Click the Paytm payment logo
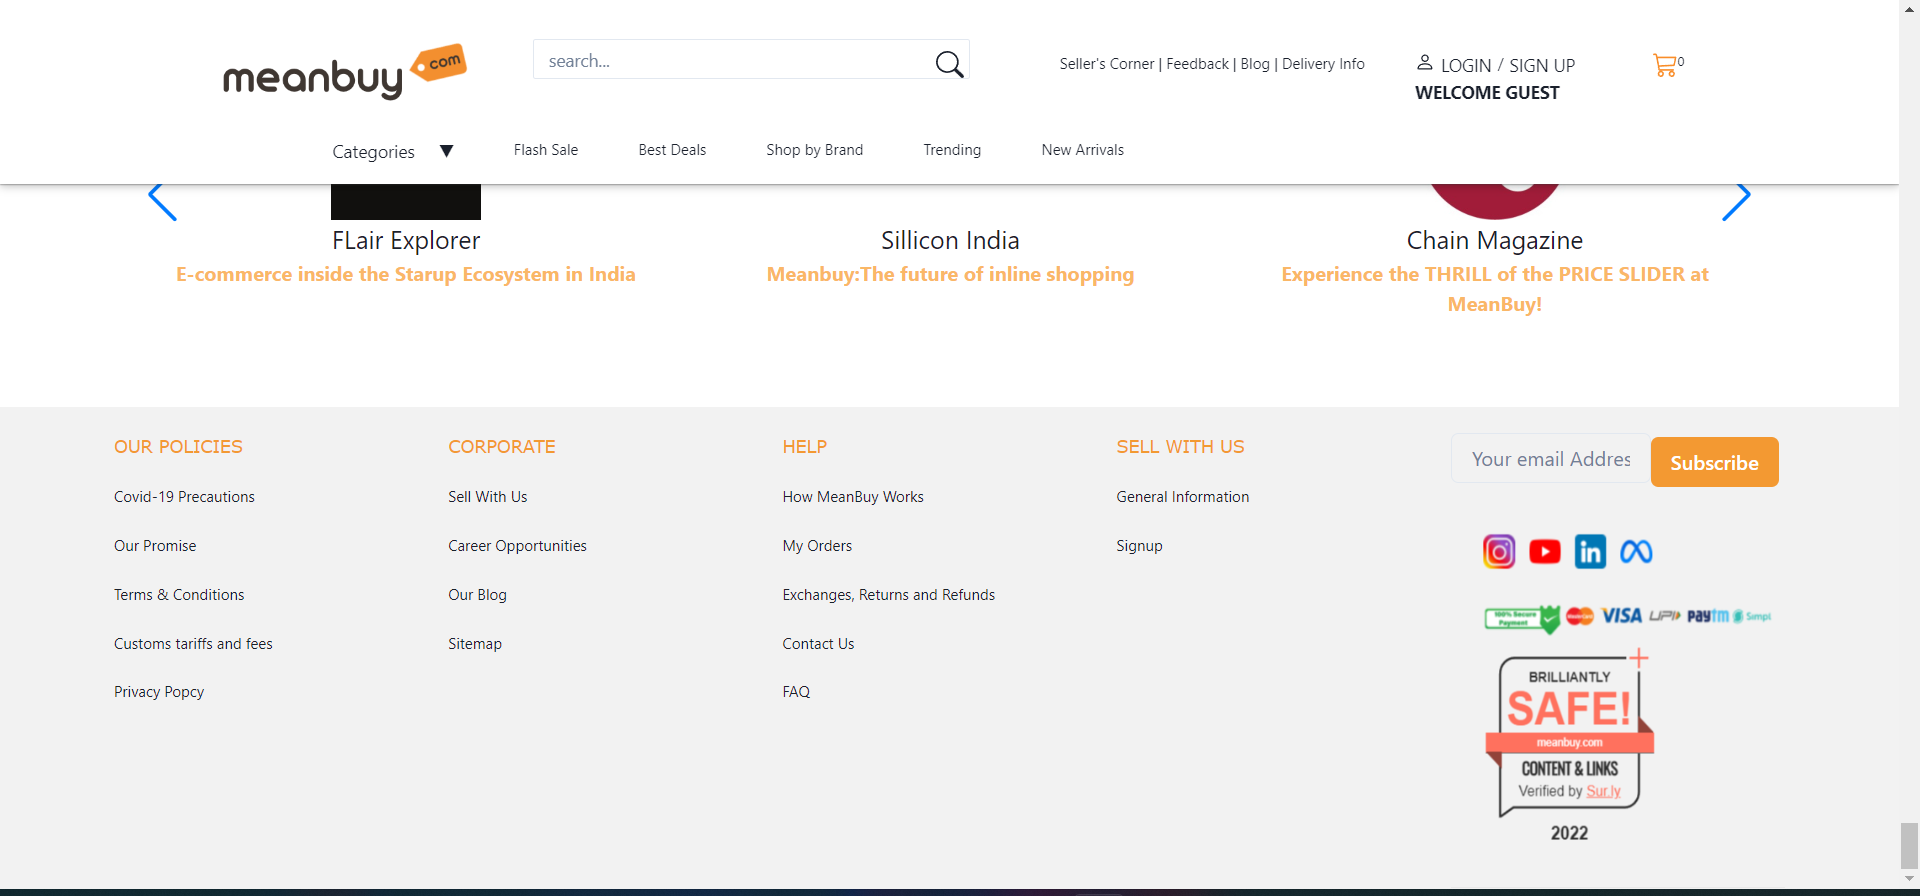Screen dimensions: 1920x896 pos(1707,616)
